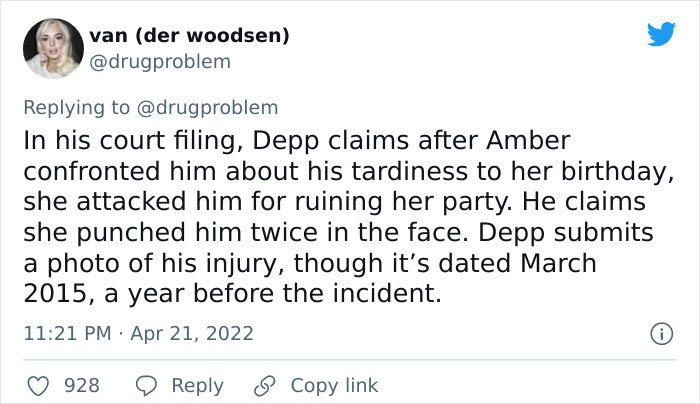Click the blue Twitter bird logo
Image resolution: width=700 pixels, height=404 pixels.
661,34
